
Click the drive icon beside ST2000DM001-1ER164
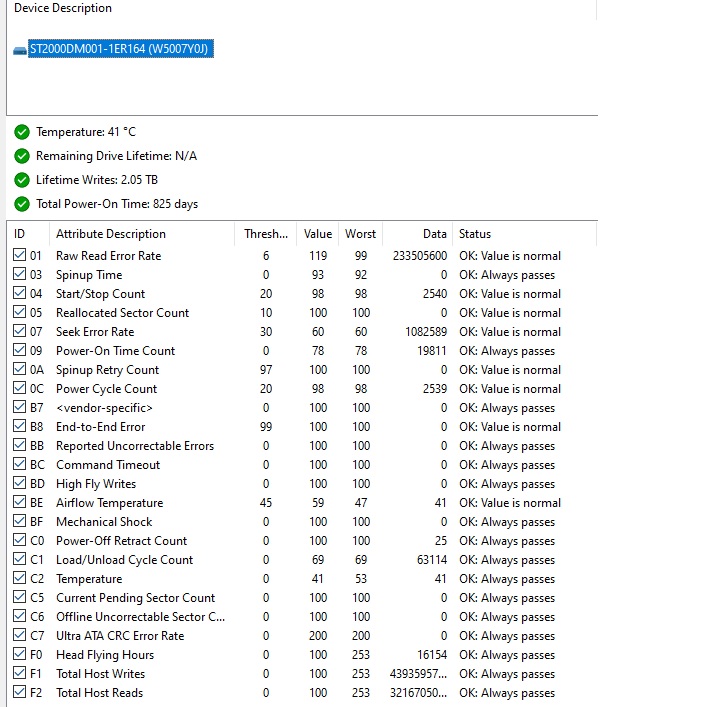click(x=20, y=50)
